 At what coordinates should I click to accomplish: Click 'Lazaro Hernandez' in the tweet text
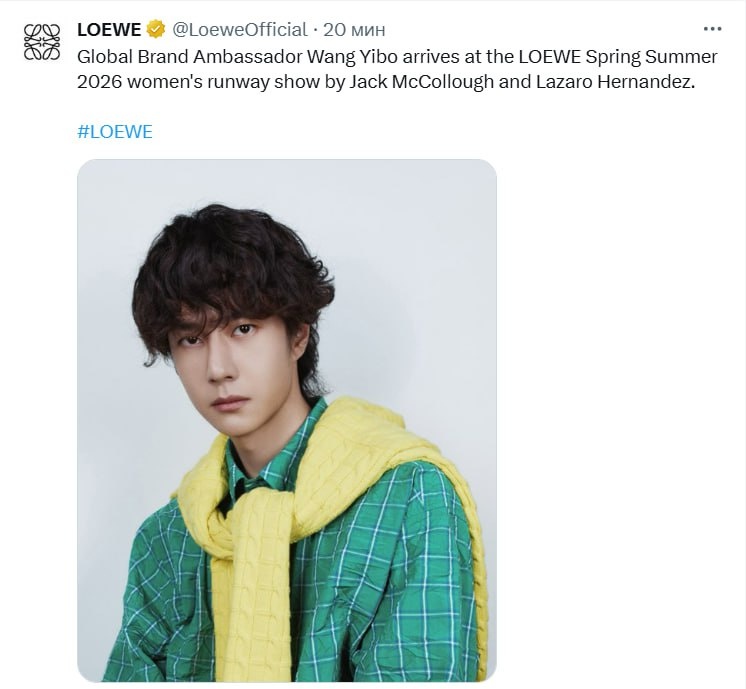point(616,82)
